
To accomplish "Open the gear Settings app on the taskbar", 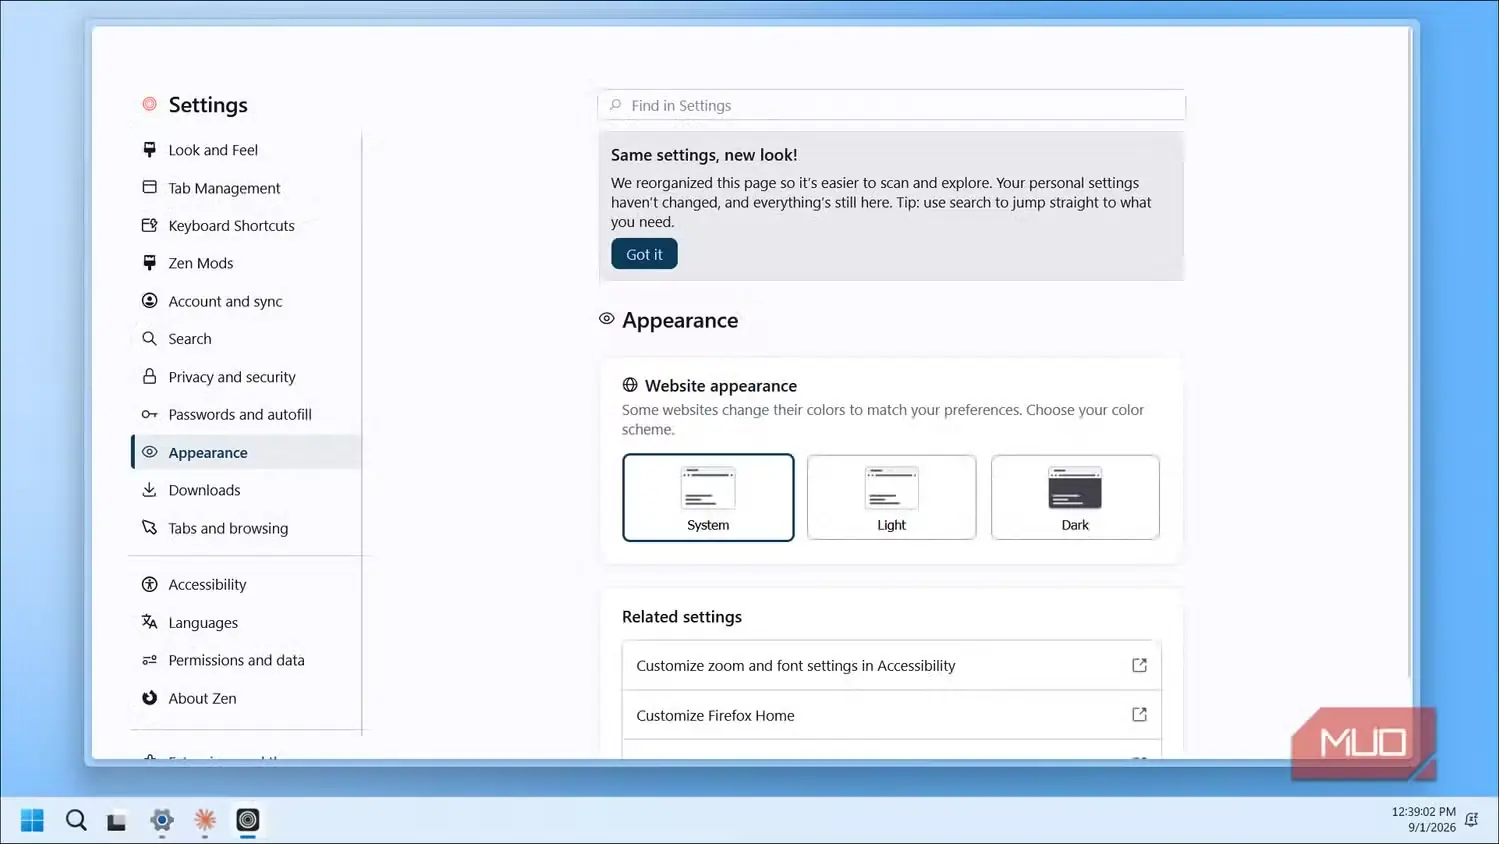I will (x=162, y=820).
